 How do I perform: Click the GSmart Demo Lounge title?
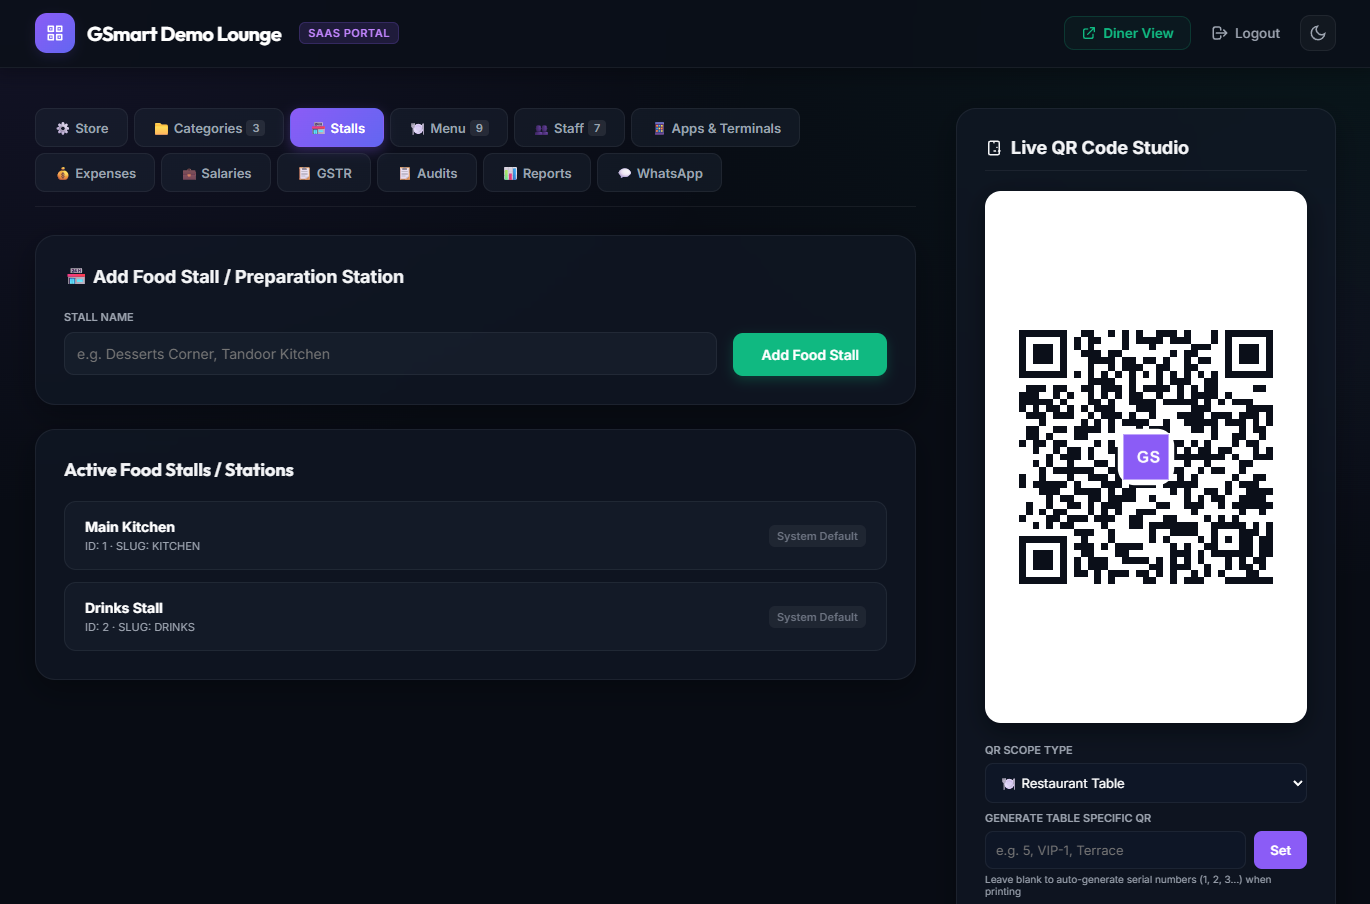click(x=184, y=34)
